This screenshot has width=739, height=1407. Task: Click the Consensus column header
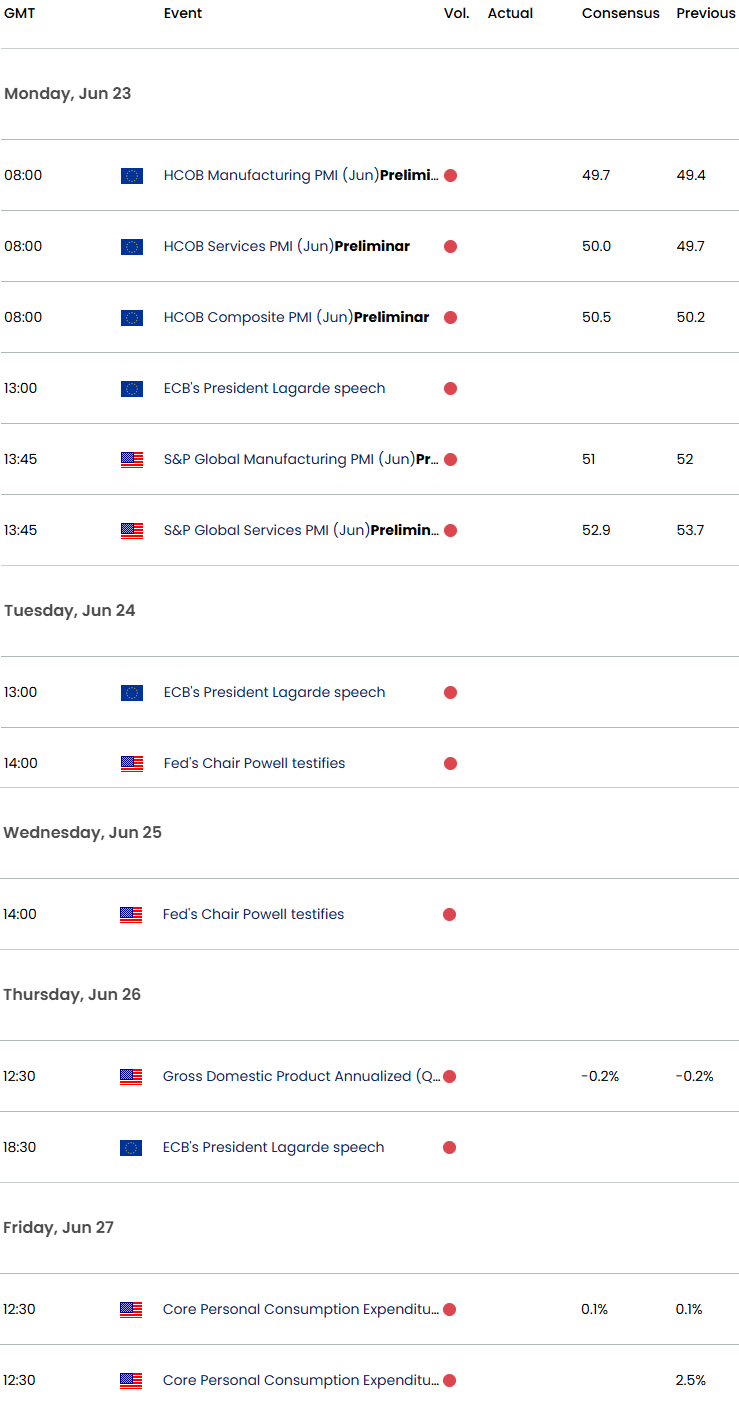coord(620,14)
